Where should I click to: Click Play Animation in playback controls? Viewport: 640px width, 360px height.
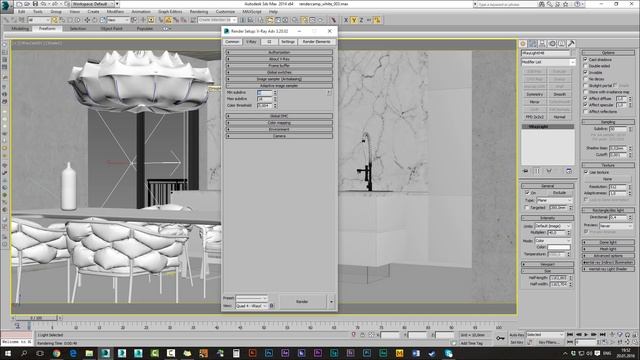tap(586, 335)
